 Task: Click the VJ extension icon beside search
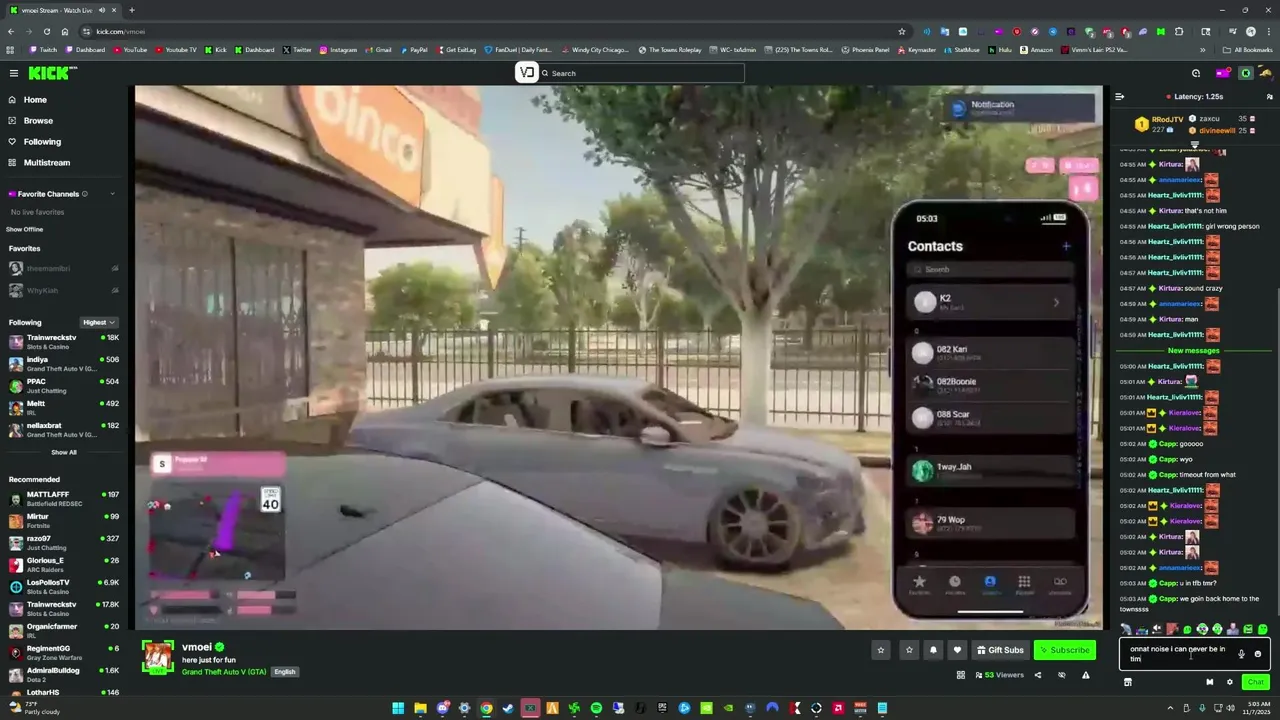[x=526, y=72]
